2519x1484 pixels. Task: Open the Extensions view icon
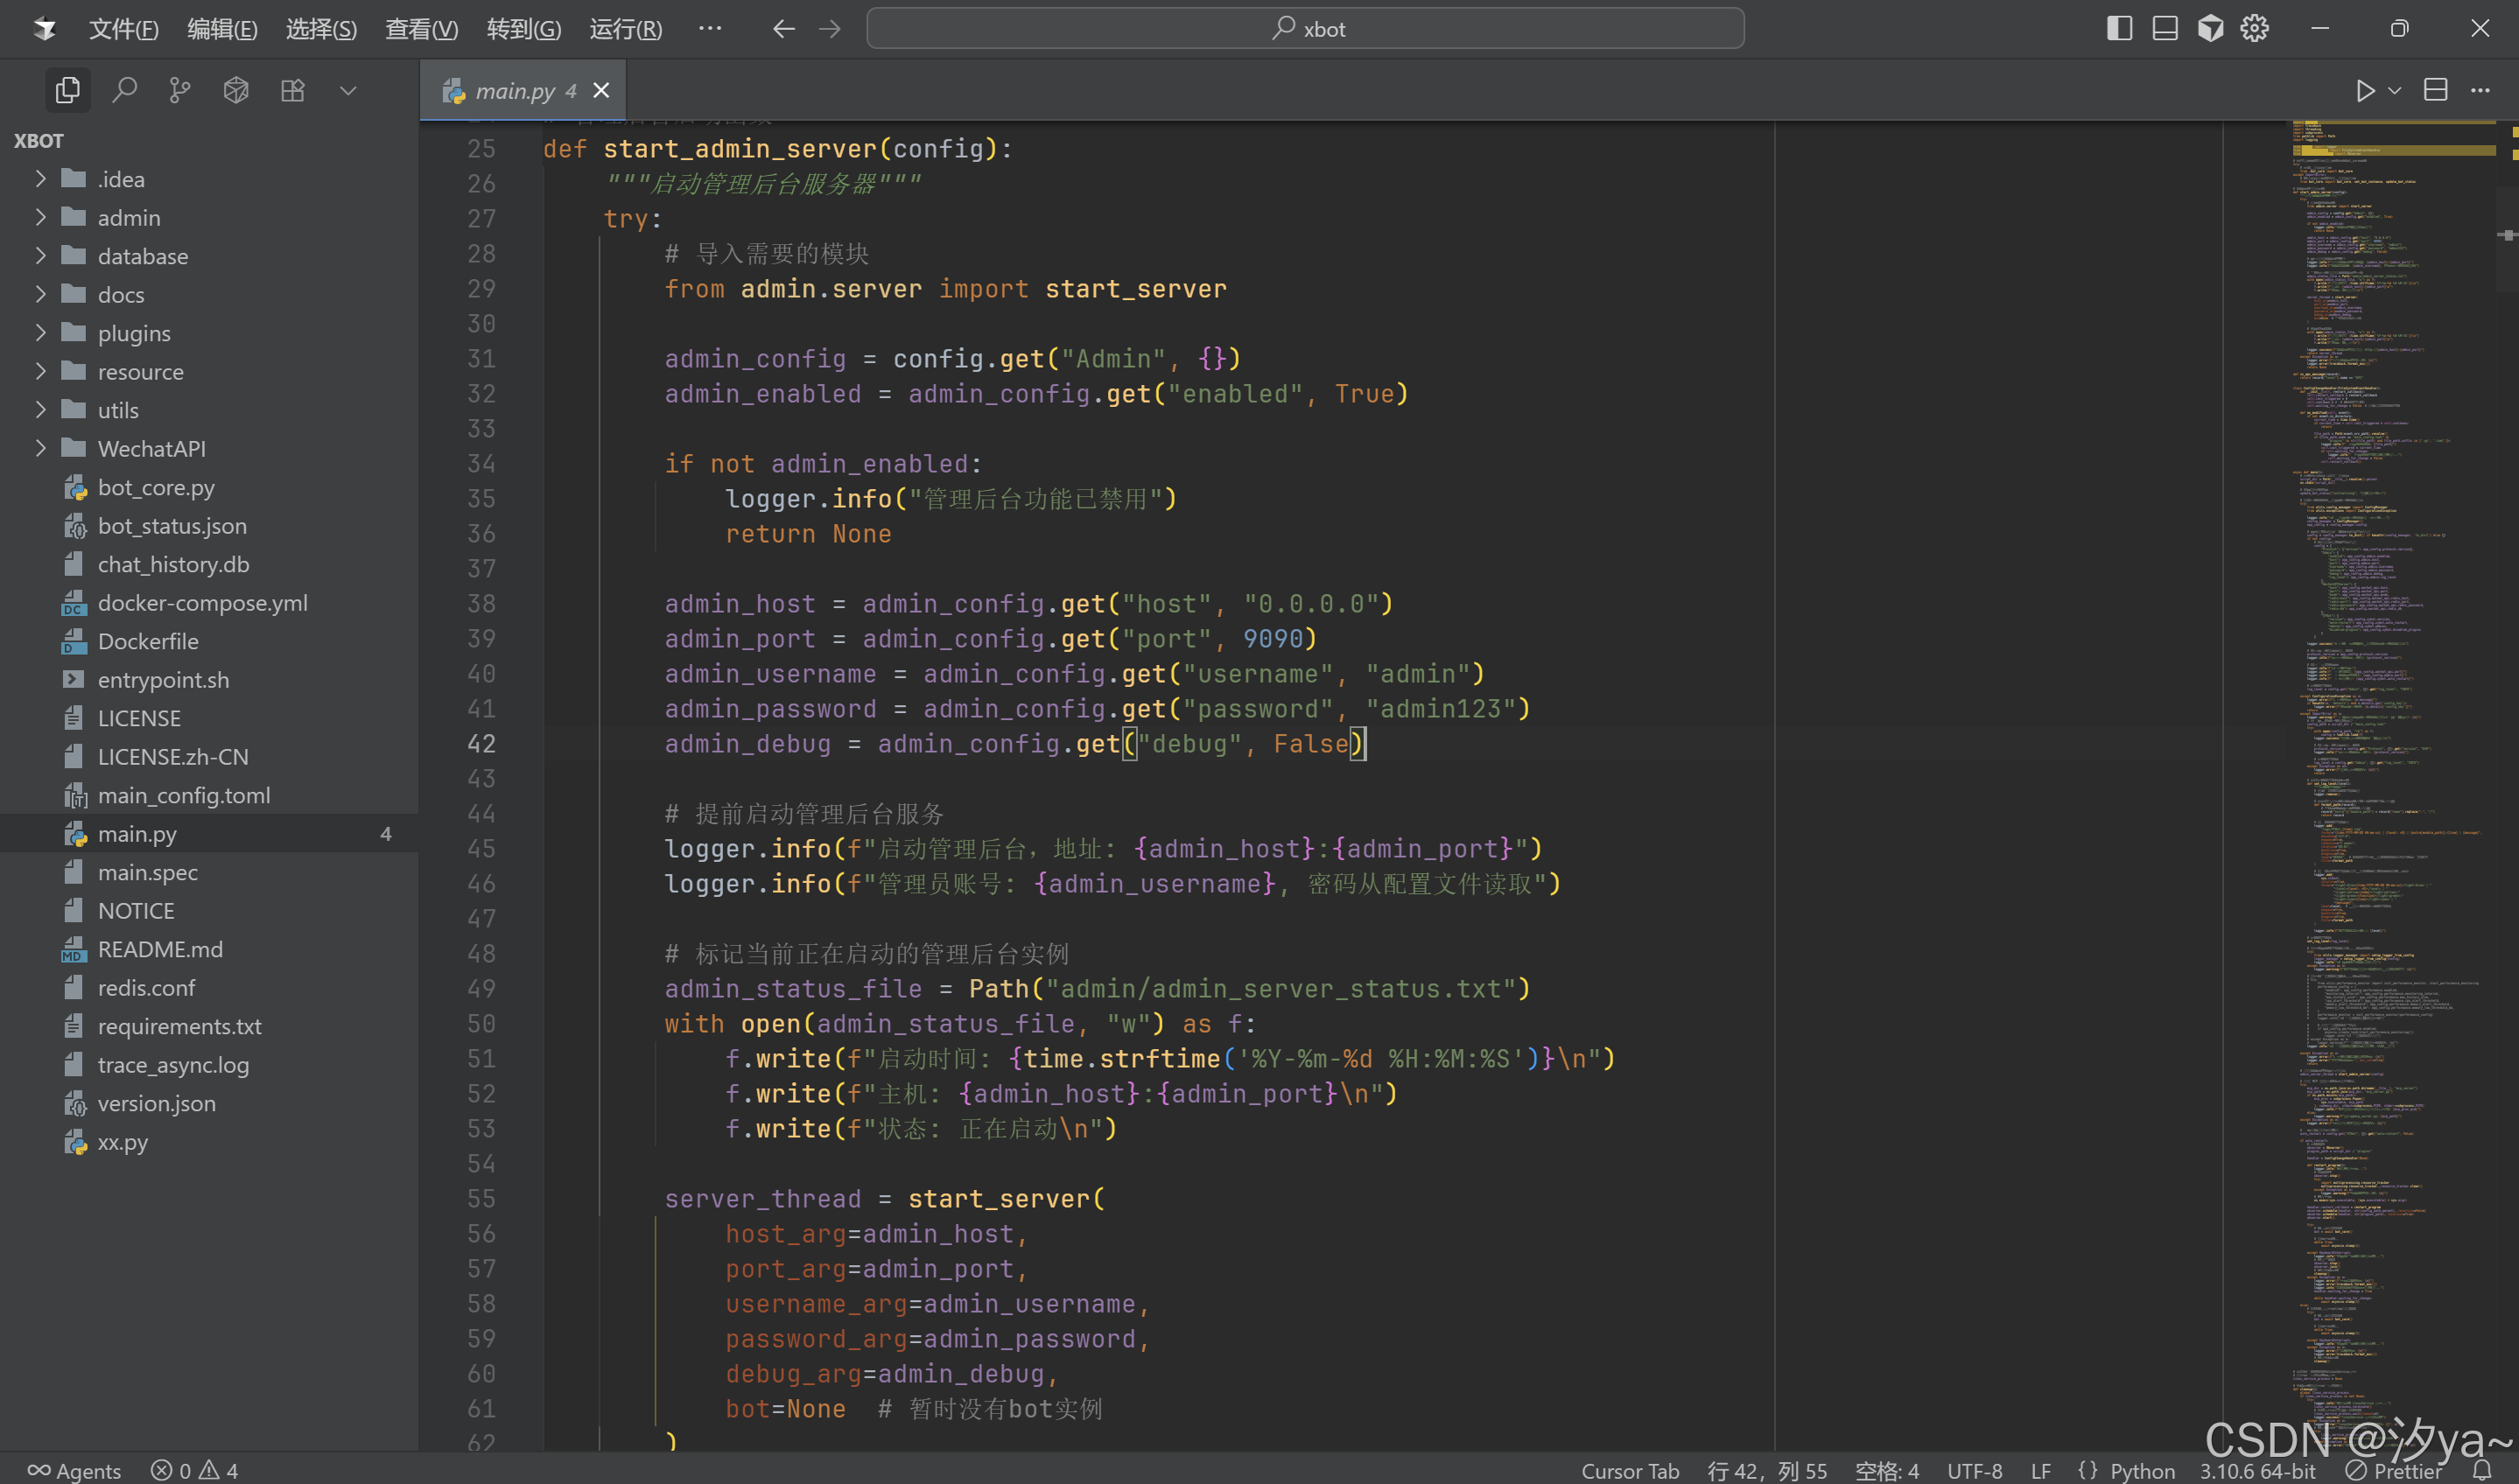pyautogui.click(x=292, y=90)
